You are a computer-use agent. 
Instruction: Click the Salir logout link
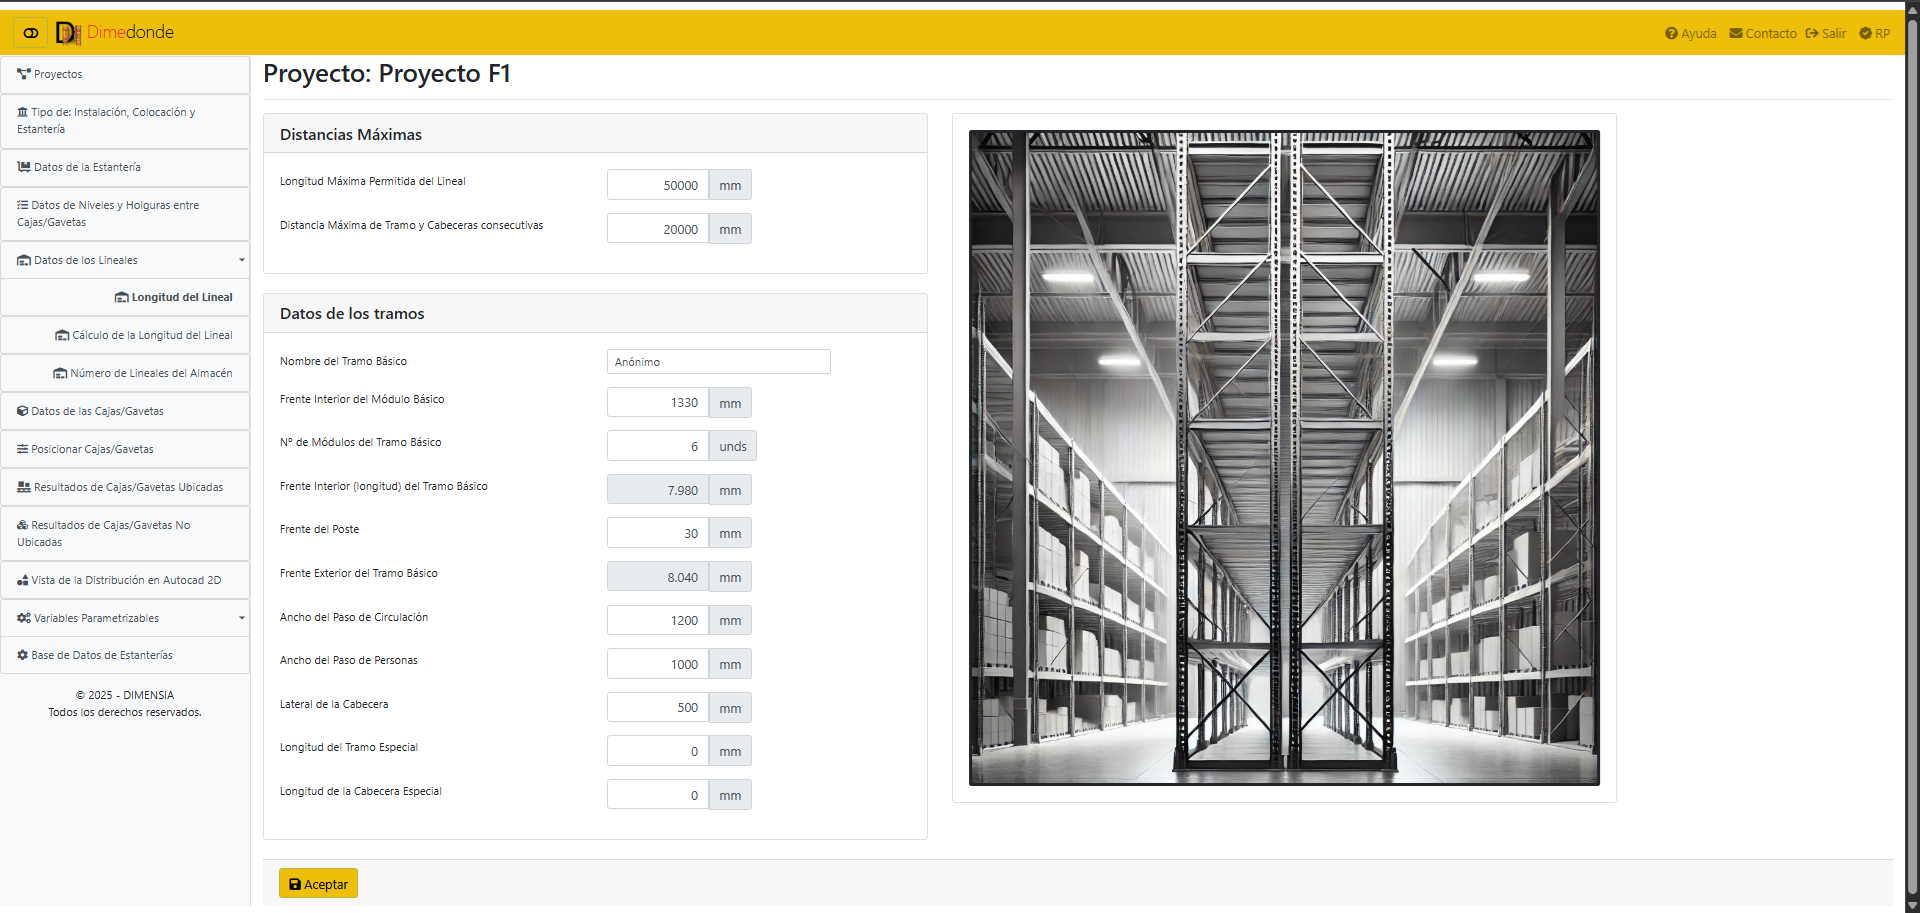coord(1826,34)
